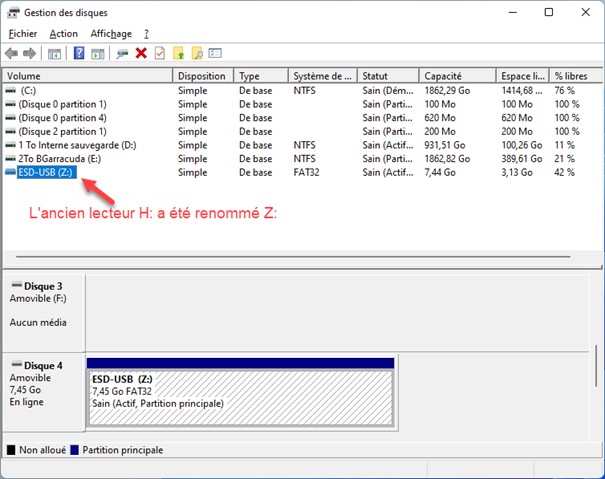Click the connect drive toolbar icon
Viewport: 605px width, 479px height.
[122, 53]
